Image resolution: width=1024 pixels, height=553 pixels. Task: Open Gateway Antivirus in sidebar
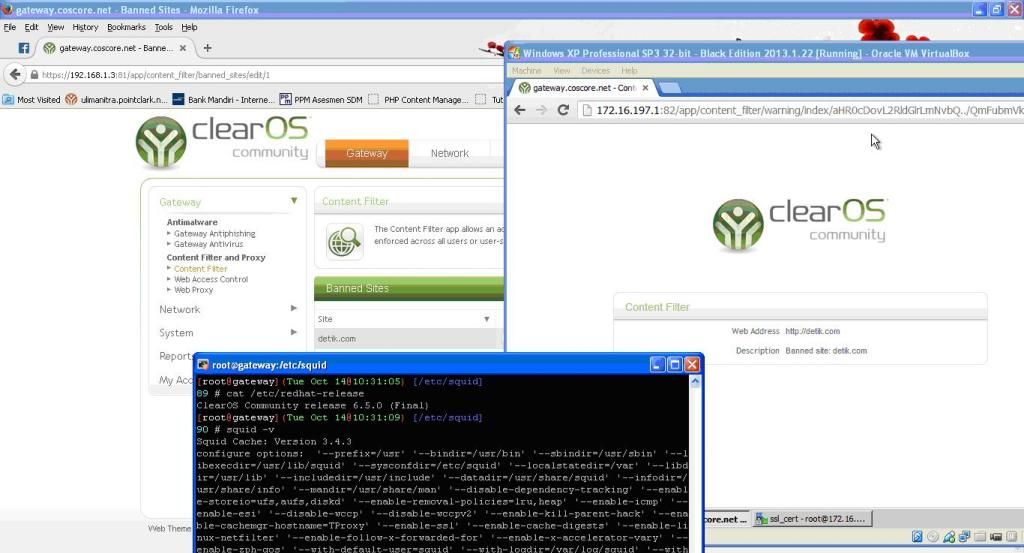[x=208, y=244]
